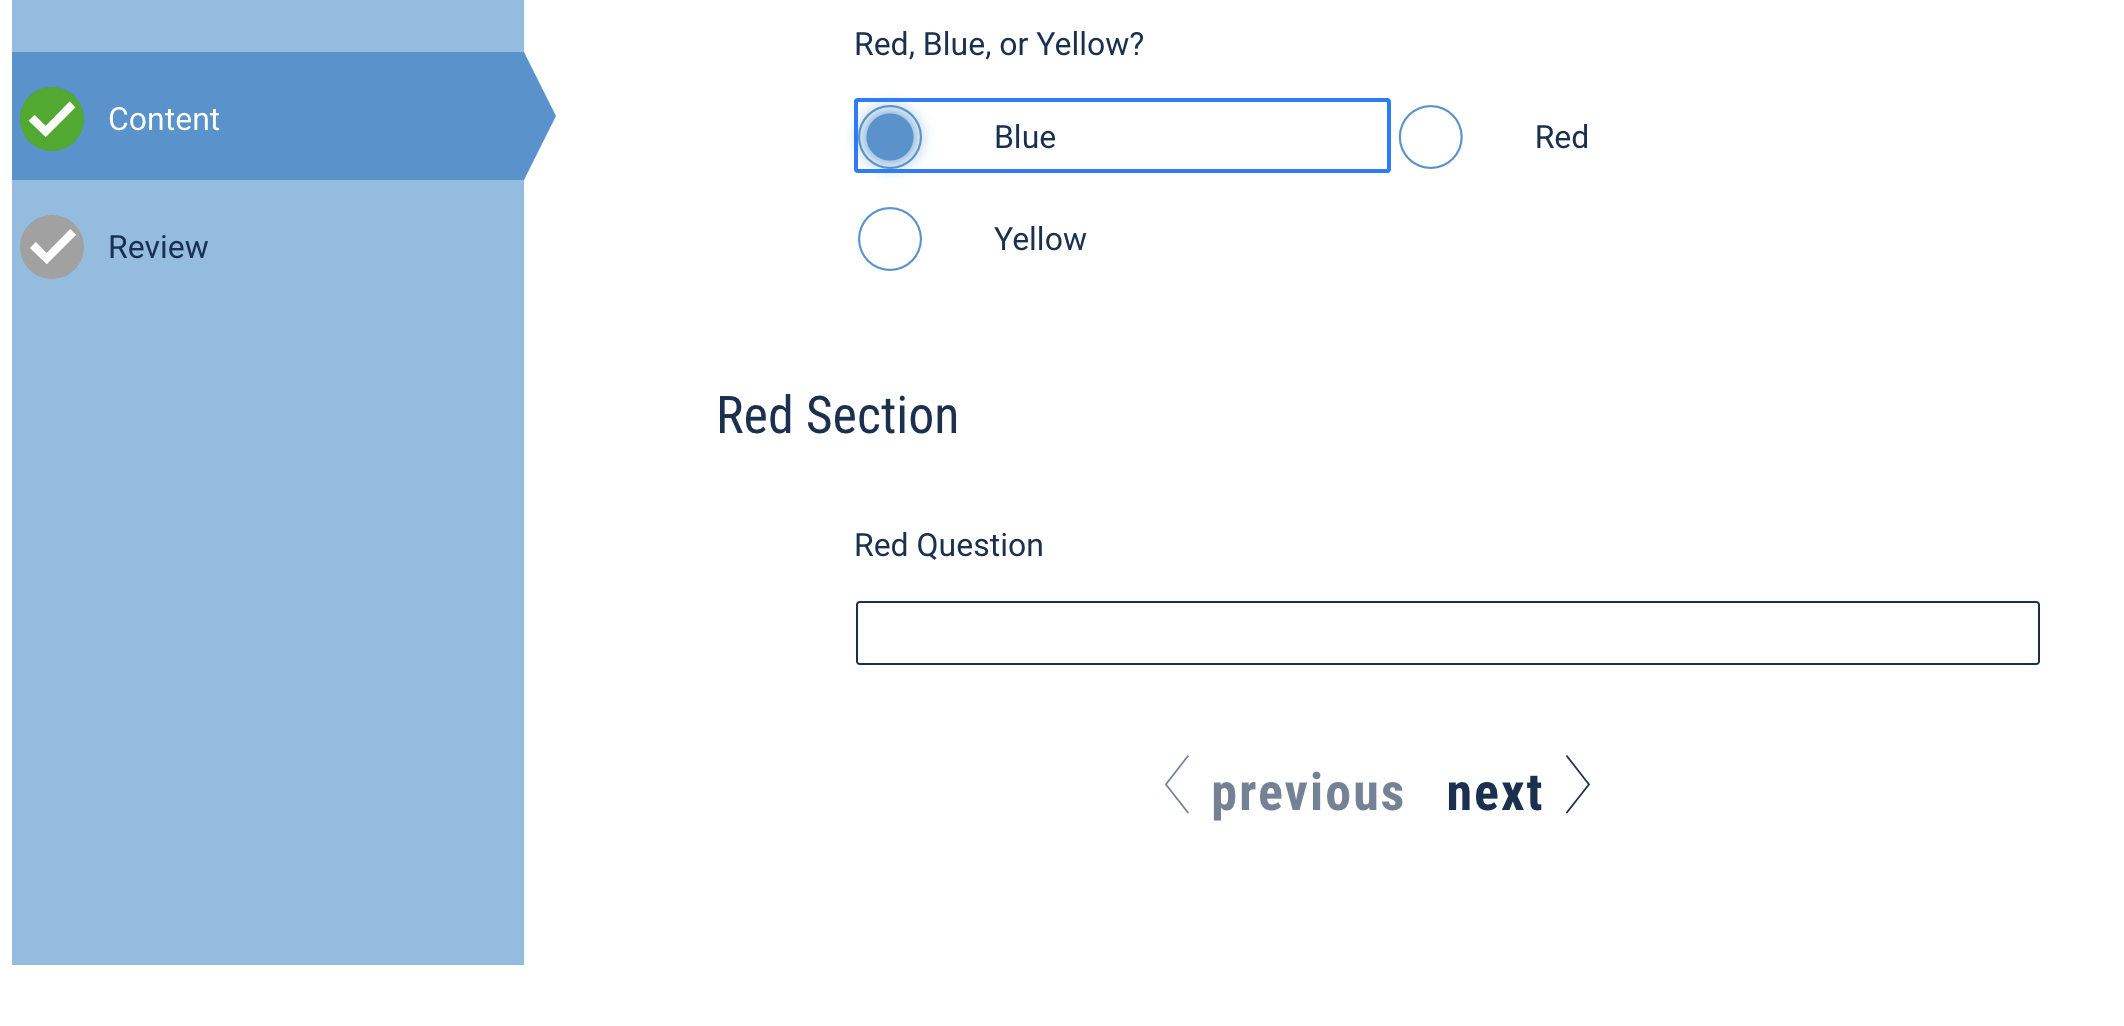Click the Red option label text

click(x=1562, y=137)
